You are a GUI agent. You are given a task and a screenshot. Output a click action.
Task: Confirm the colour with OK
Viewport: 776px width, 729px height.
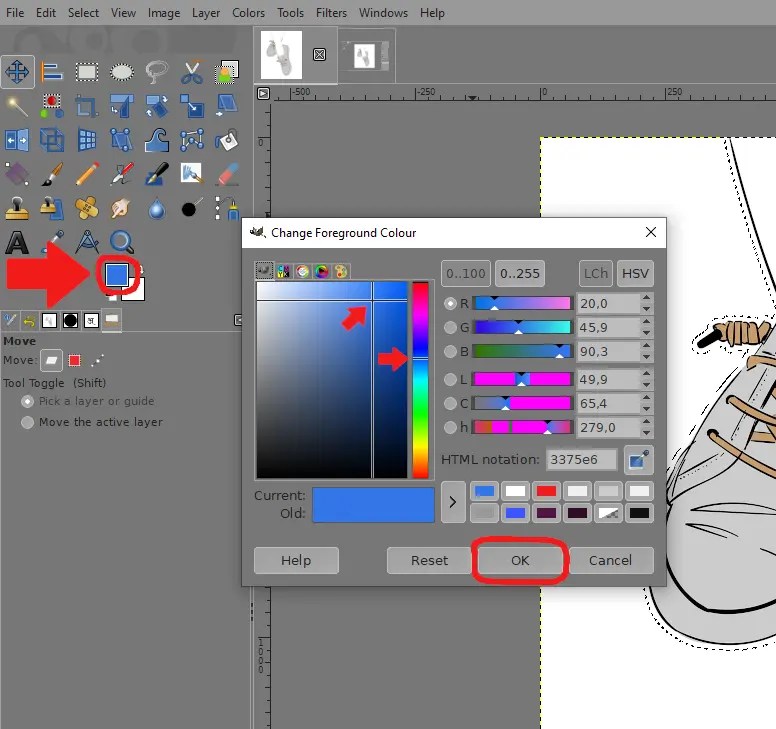coord(520,560)
